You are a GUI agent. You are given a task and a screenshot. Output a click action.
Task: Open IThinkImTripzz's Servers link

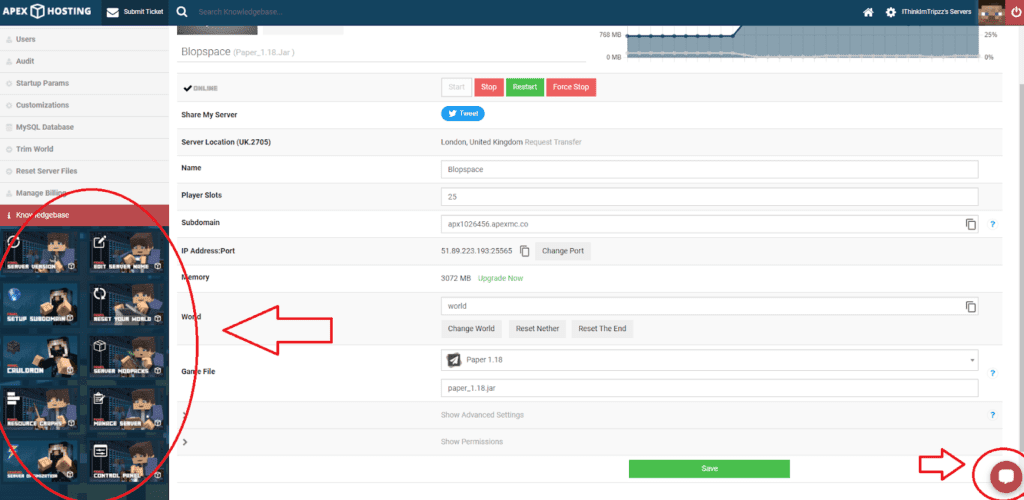tap(936, 12)
